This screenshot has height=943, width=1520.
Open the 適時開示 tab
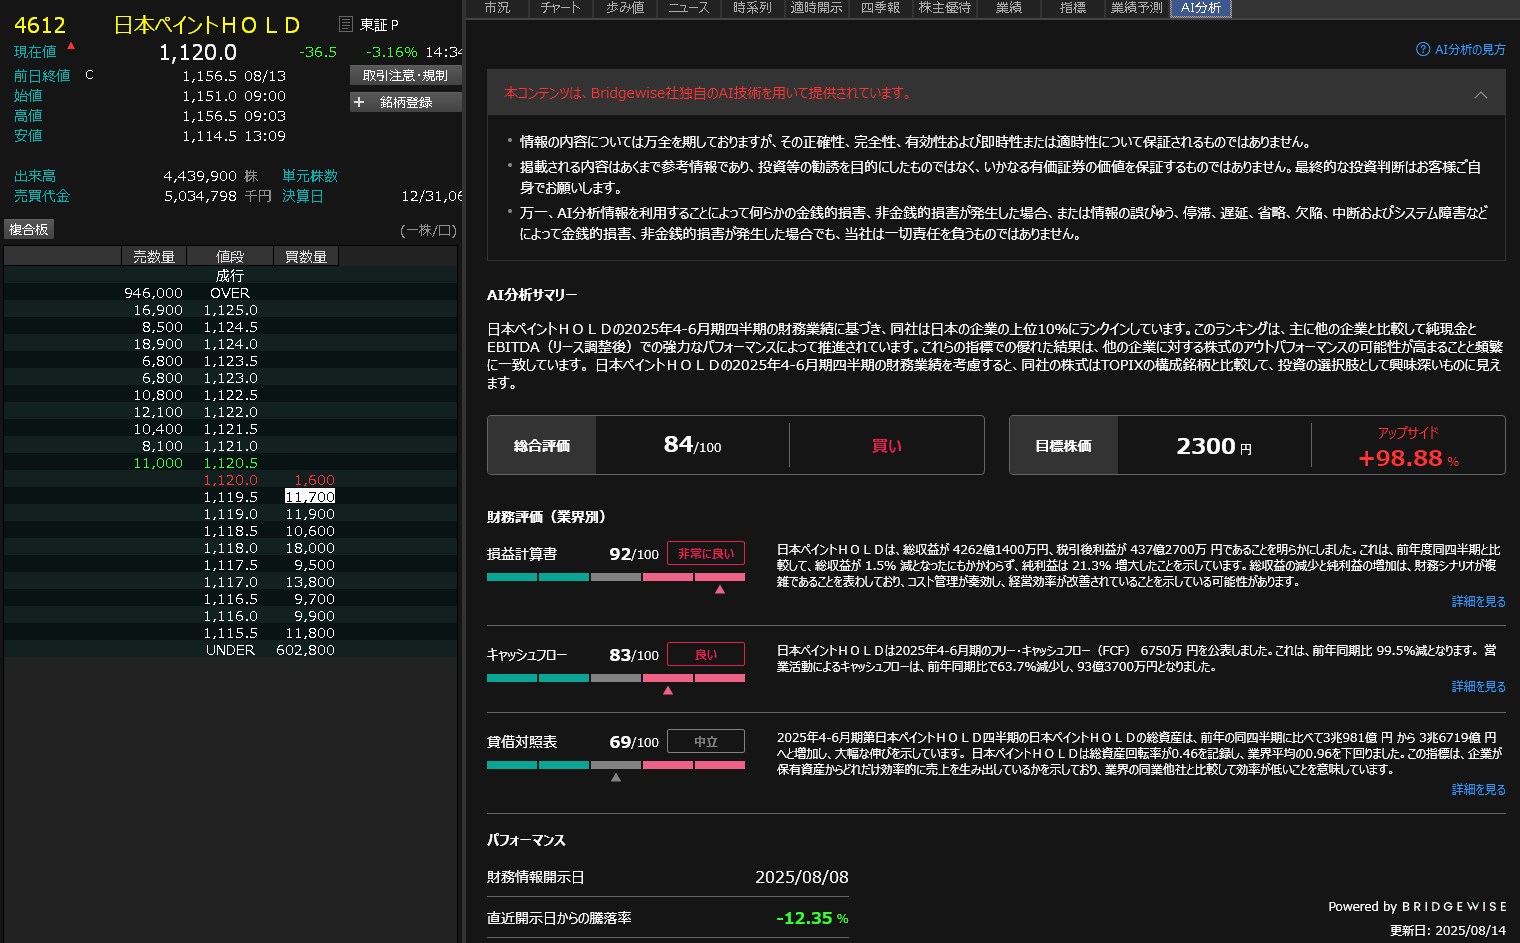[817, 8]
